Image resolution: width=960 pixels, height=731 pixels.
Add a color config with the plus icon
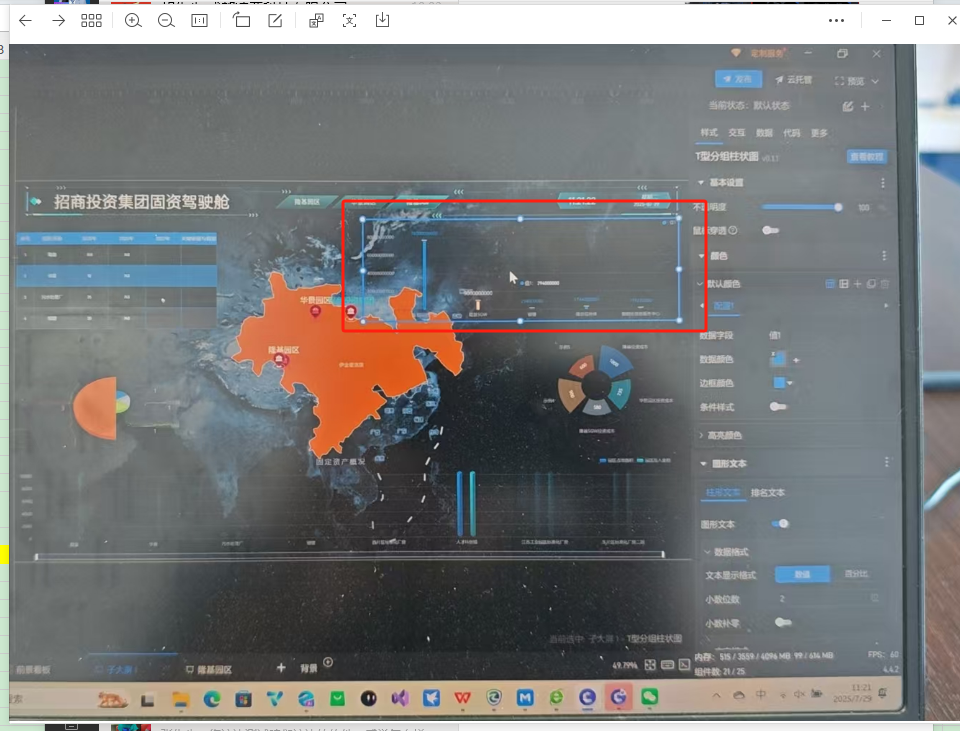click(857, 283)
